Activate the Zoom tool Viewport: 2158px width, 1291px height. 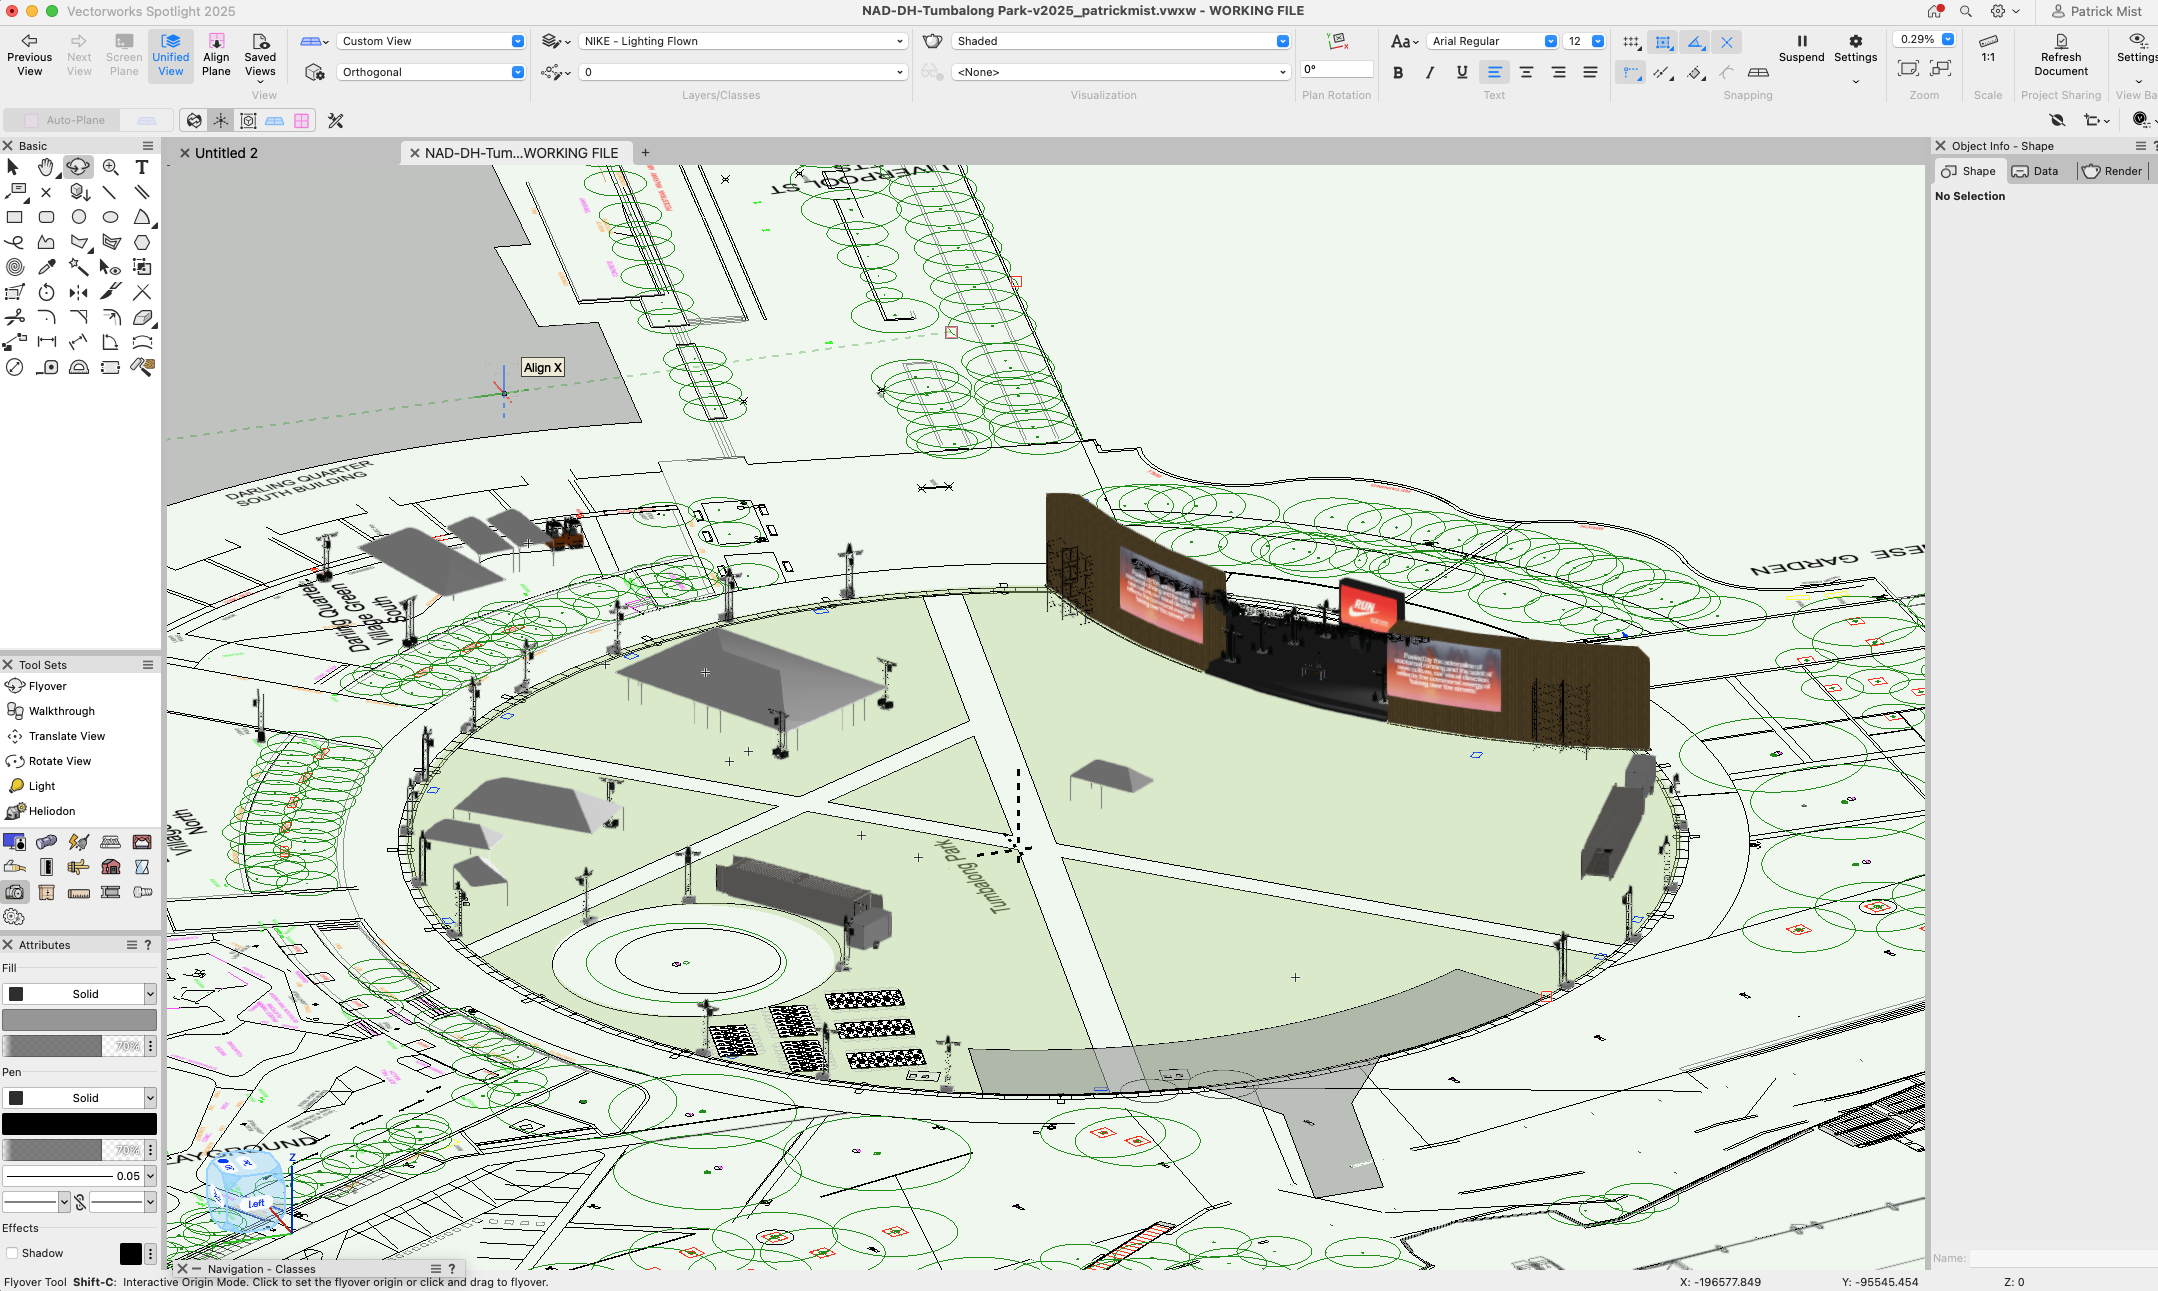click(111, 167)
